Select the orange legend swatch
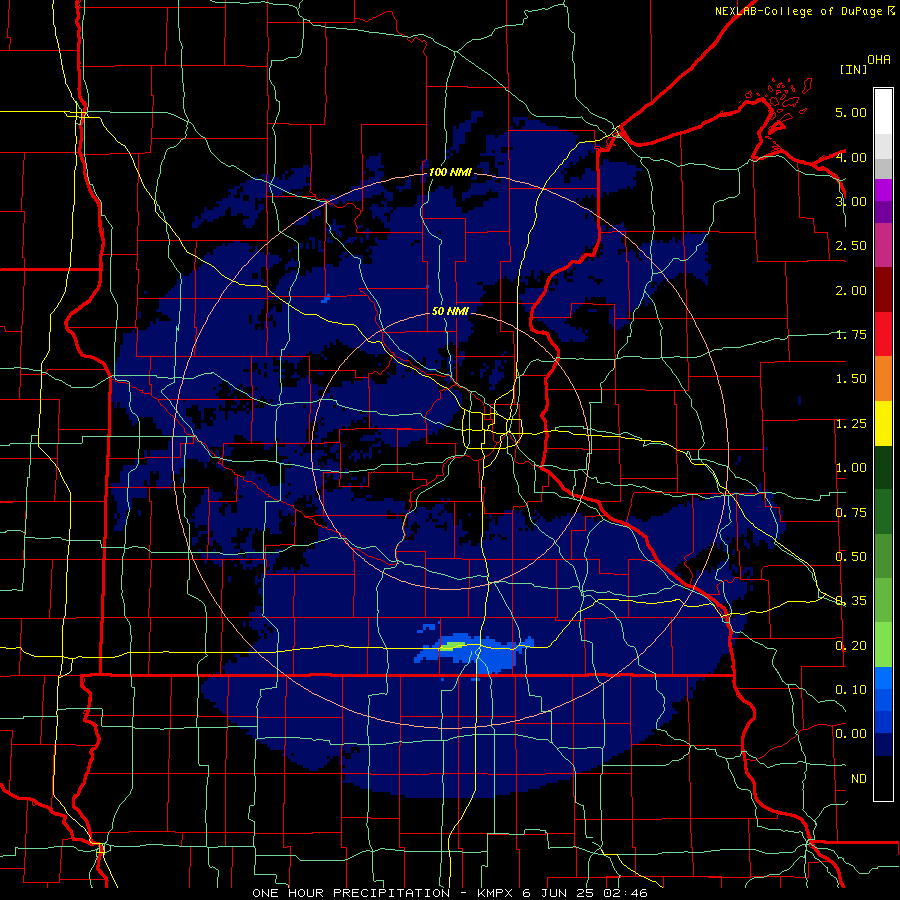Viewport: 900px width, 900px height. [883, 378]
